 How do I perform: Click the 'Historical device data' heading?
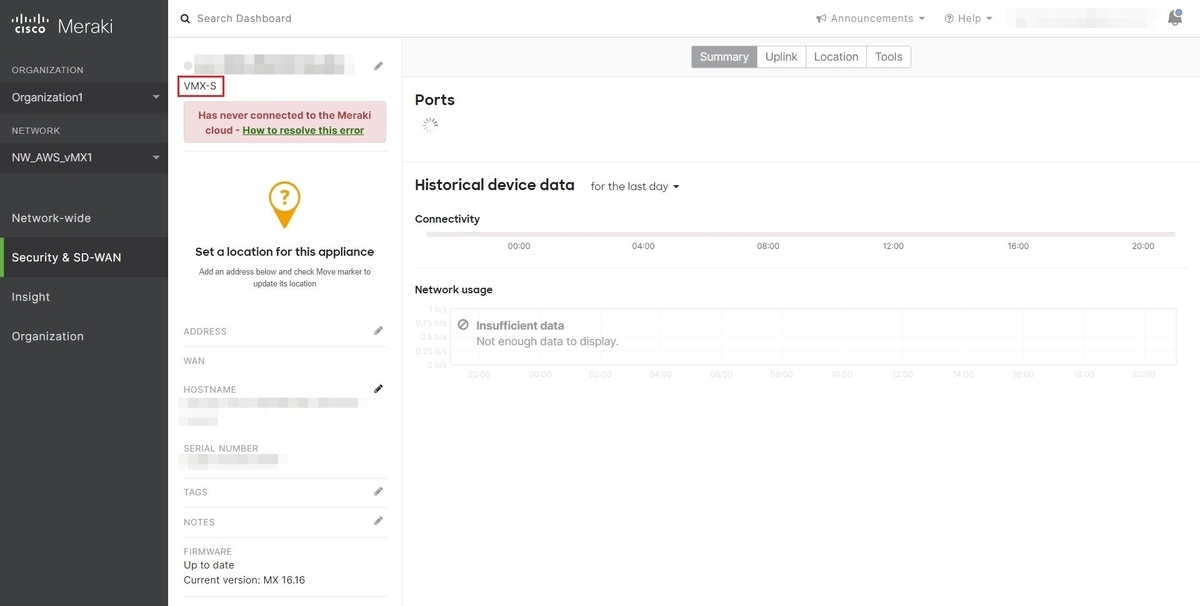(495, 185)
